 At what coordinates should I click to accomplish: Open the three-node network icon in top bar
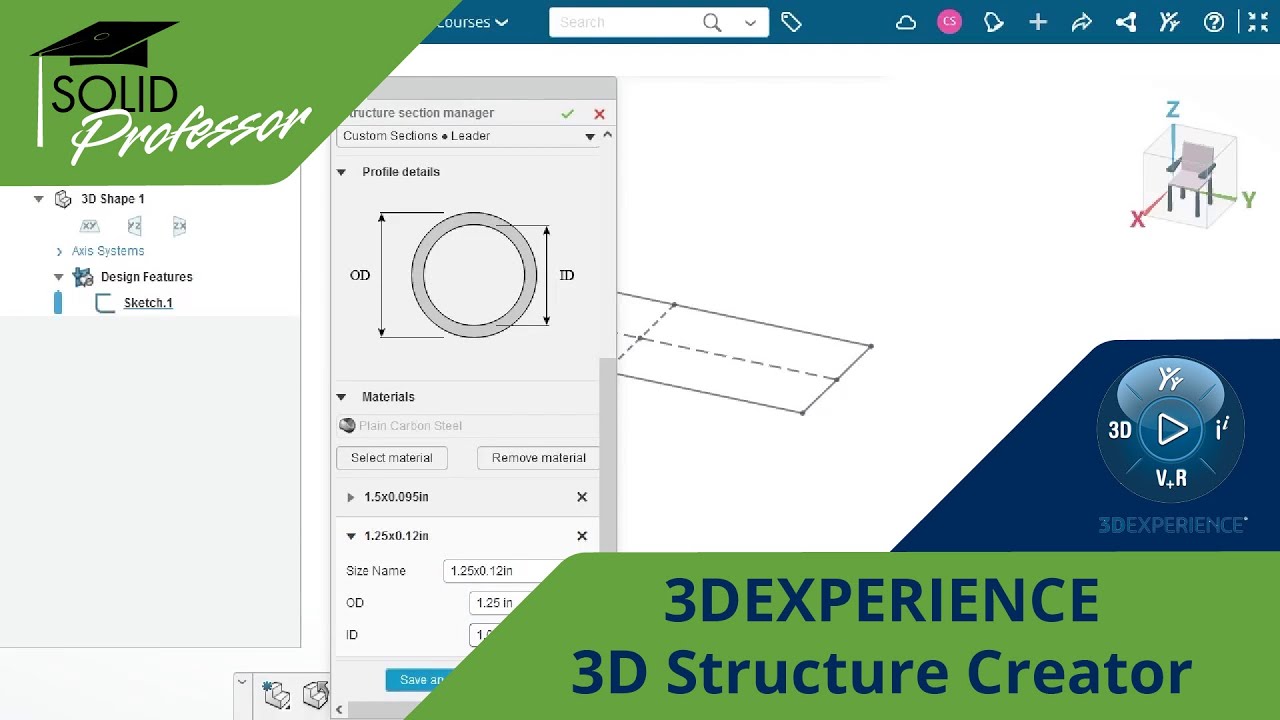[x=1126, y=22]
